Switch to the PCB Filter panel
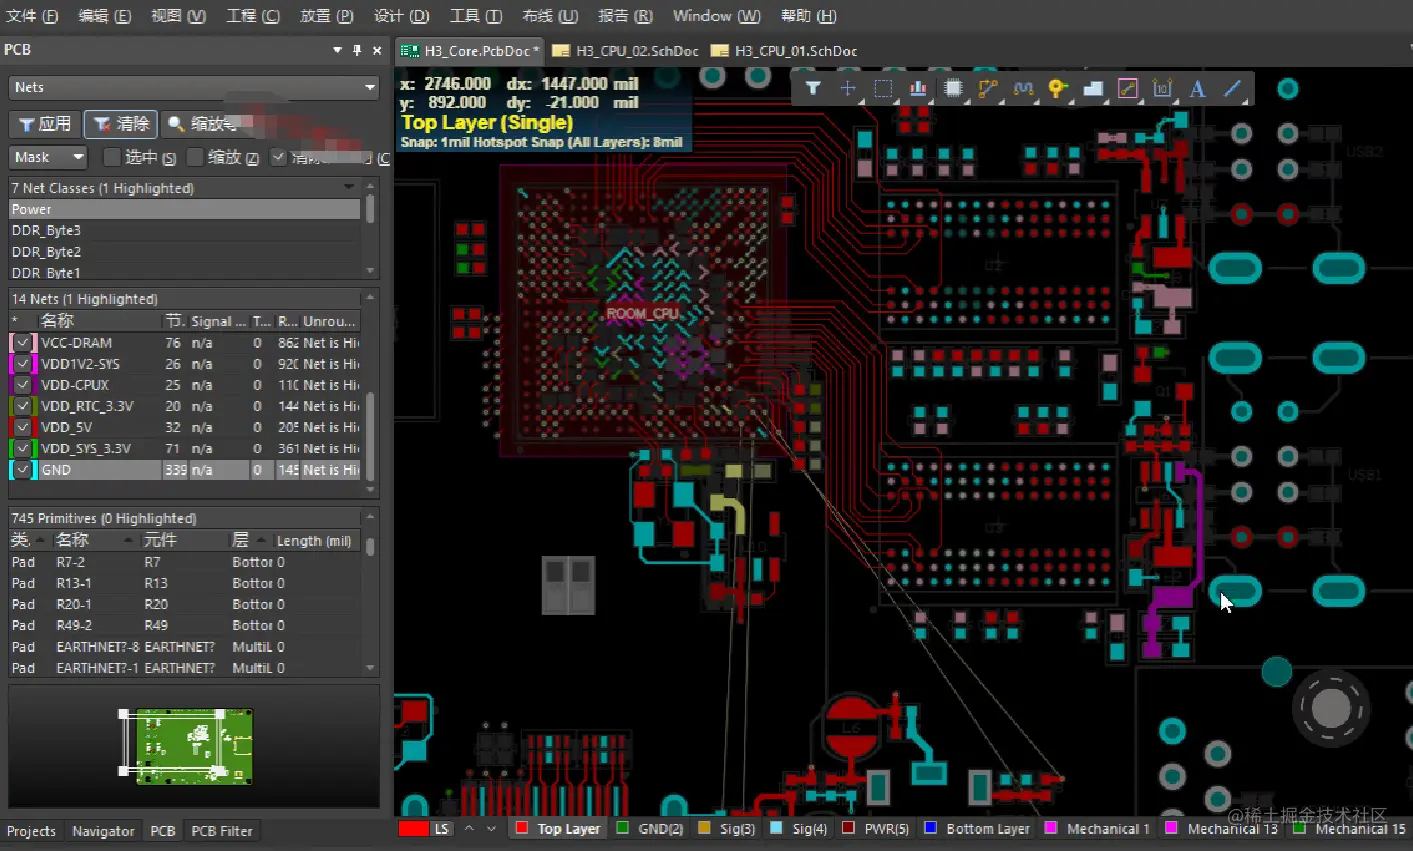The image size is (1413, 851). click(222, 830)
